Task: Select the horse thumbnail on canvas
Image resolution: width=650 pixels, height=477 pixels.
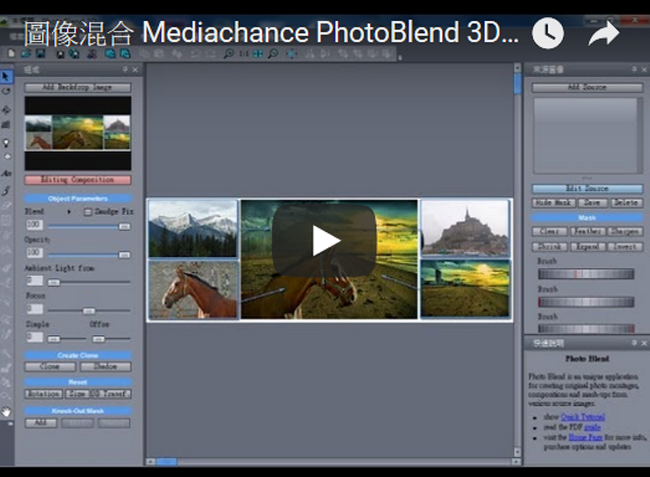Action: pyautogui.click(x=193, y=289)
